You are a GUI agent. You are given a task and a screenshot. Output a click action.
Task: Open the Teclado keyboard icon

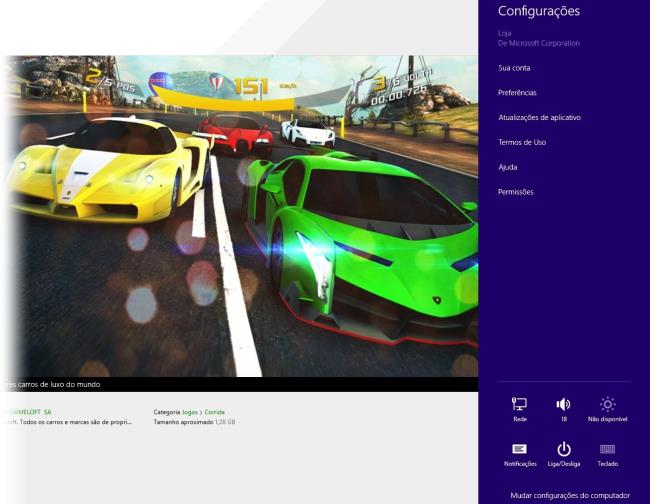(x=607, y=449)
